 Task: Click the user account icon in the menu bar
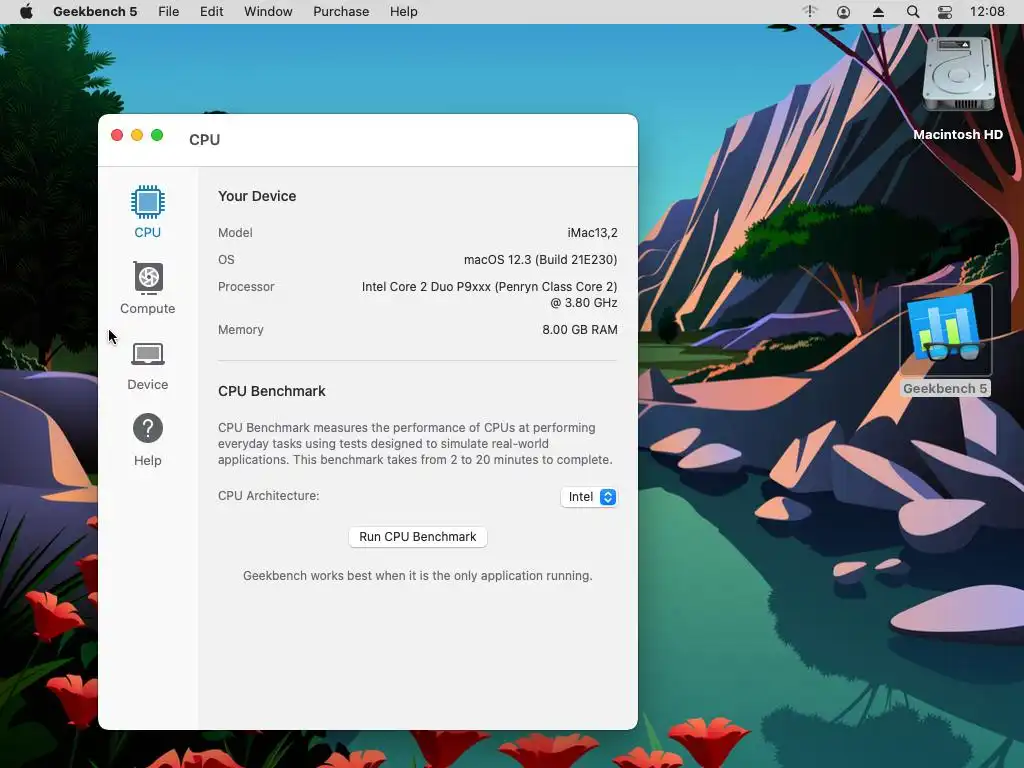(x=843, y=12)
